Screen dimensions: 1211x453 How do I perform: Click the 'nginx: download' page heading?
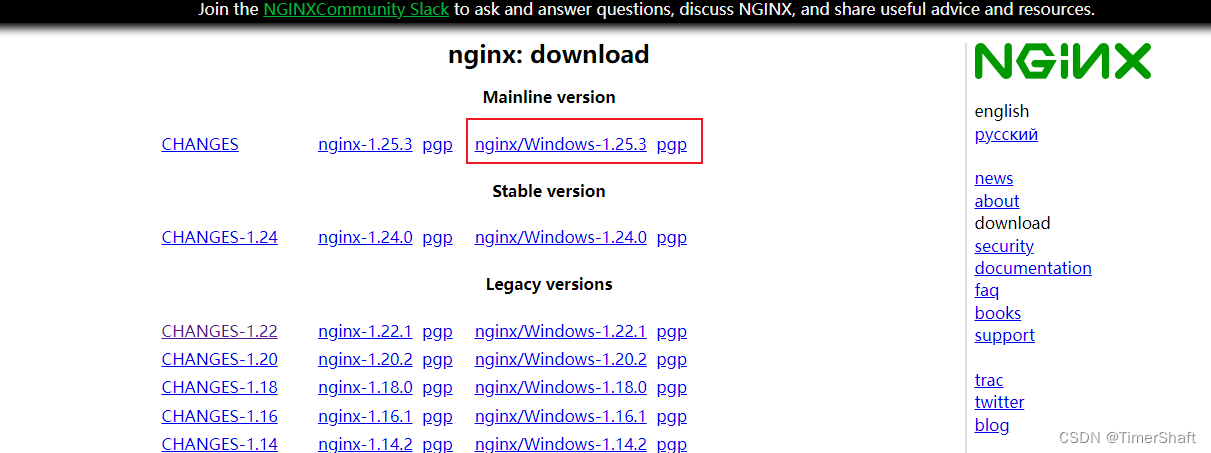tap(549, 54)
